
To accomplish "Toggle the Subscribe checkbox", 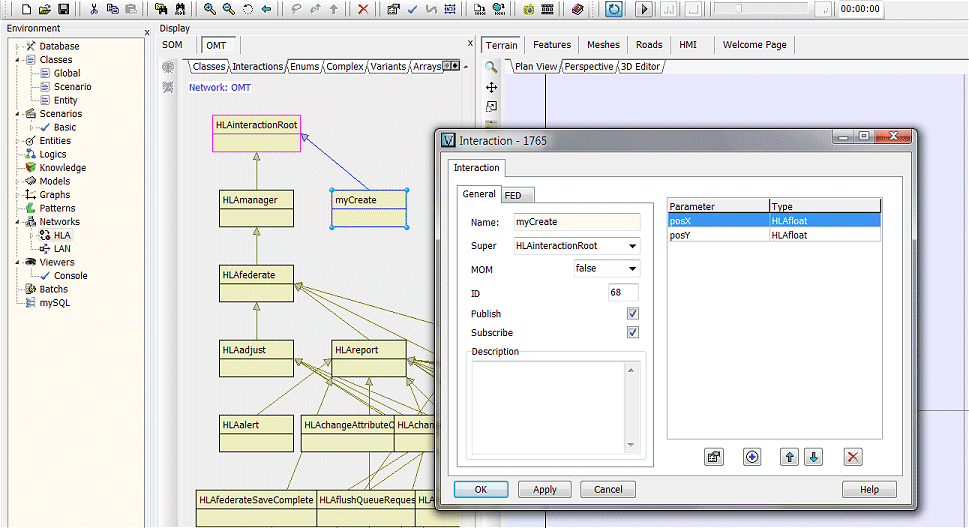I will pos(632,333).
